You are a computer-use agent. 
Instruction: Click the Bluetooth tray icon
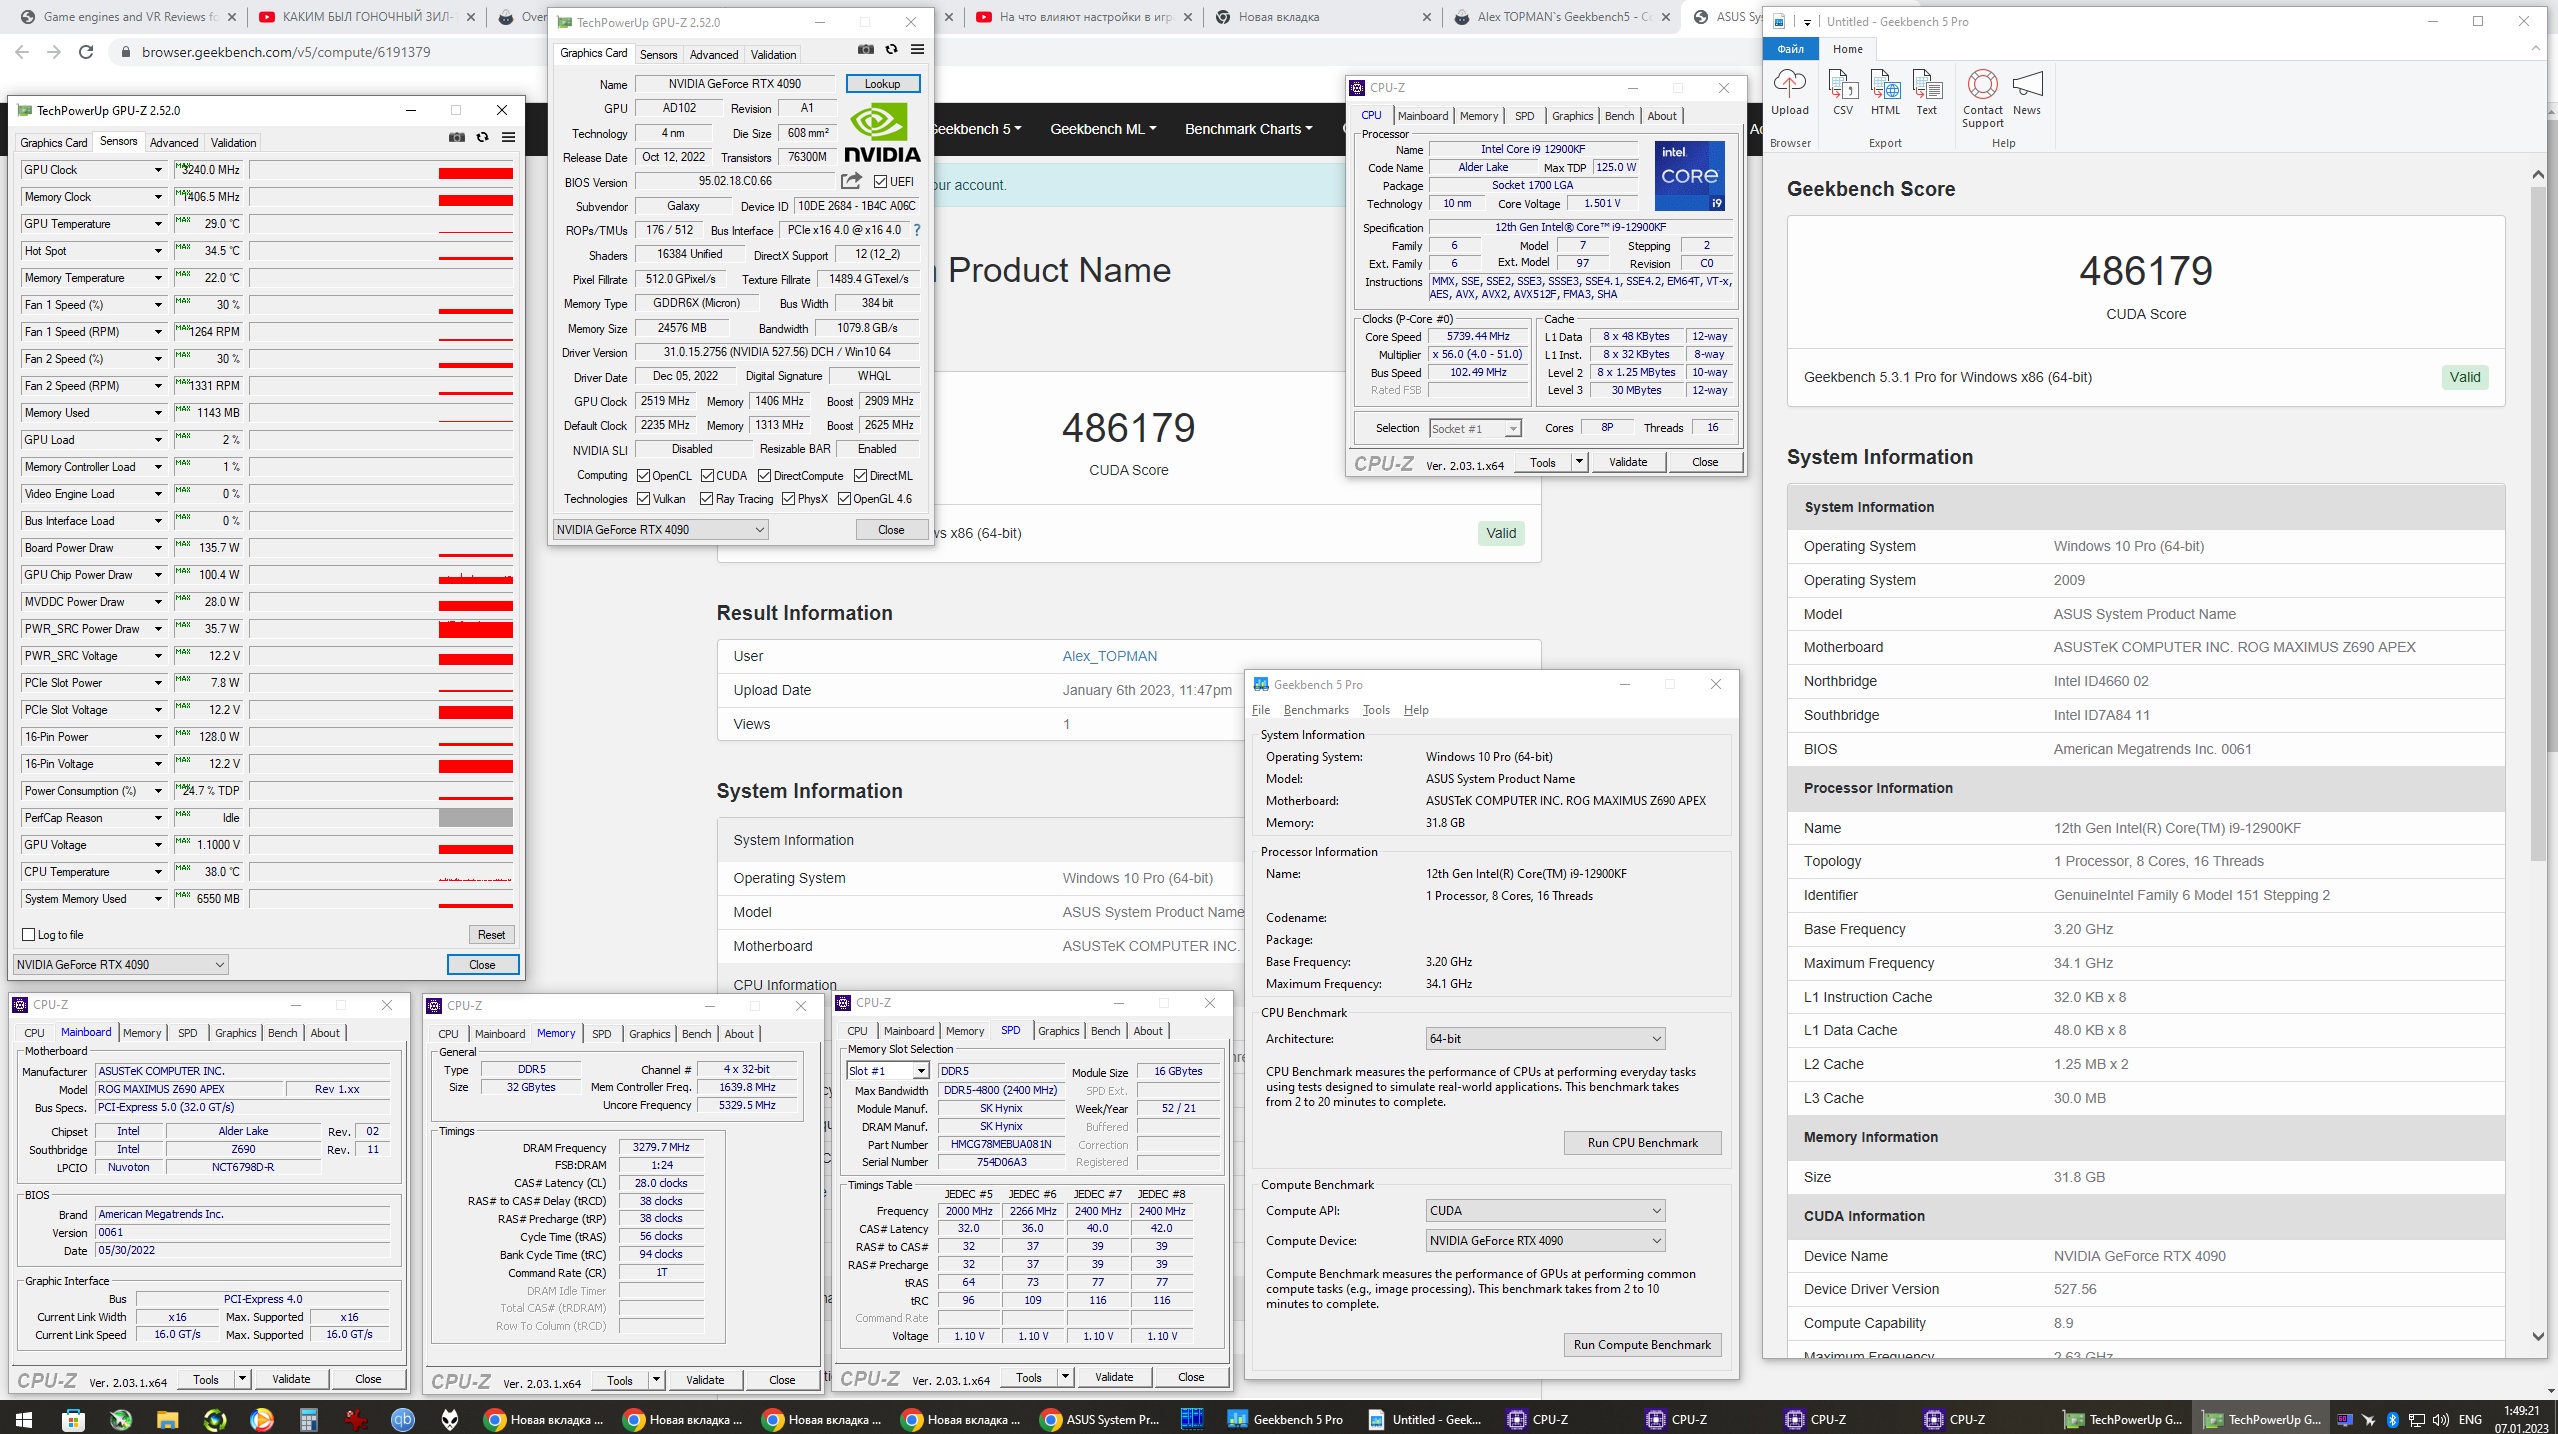2393,1419
